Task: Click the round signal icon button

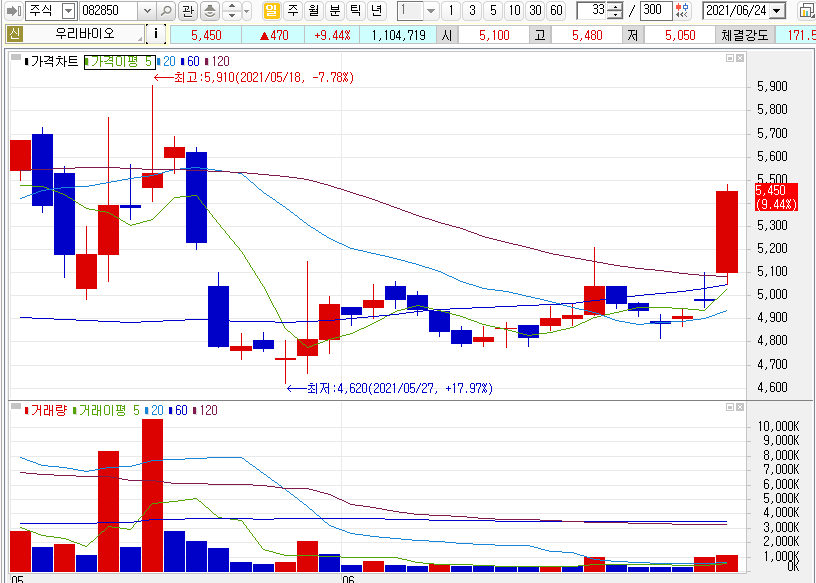Action: (x=210, y=10)
